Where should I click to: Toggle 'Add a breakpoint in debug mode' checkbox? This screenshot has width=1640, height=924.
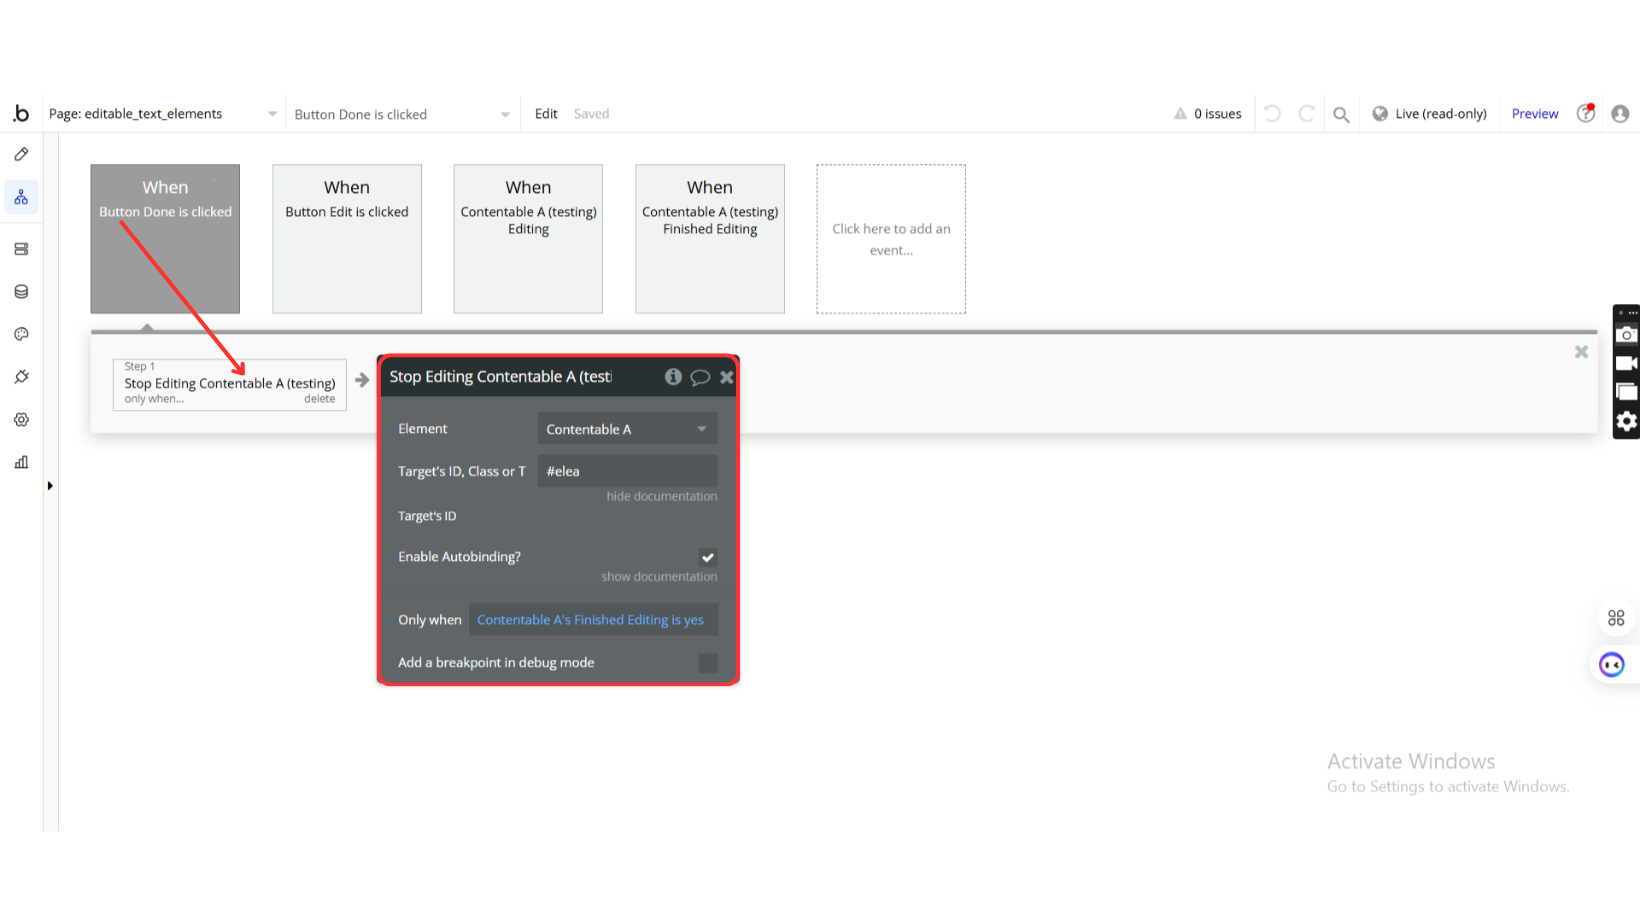708,663
